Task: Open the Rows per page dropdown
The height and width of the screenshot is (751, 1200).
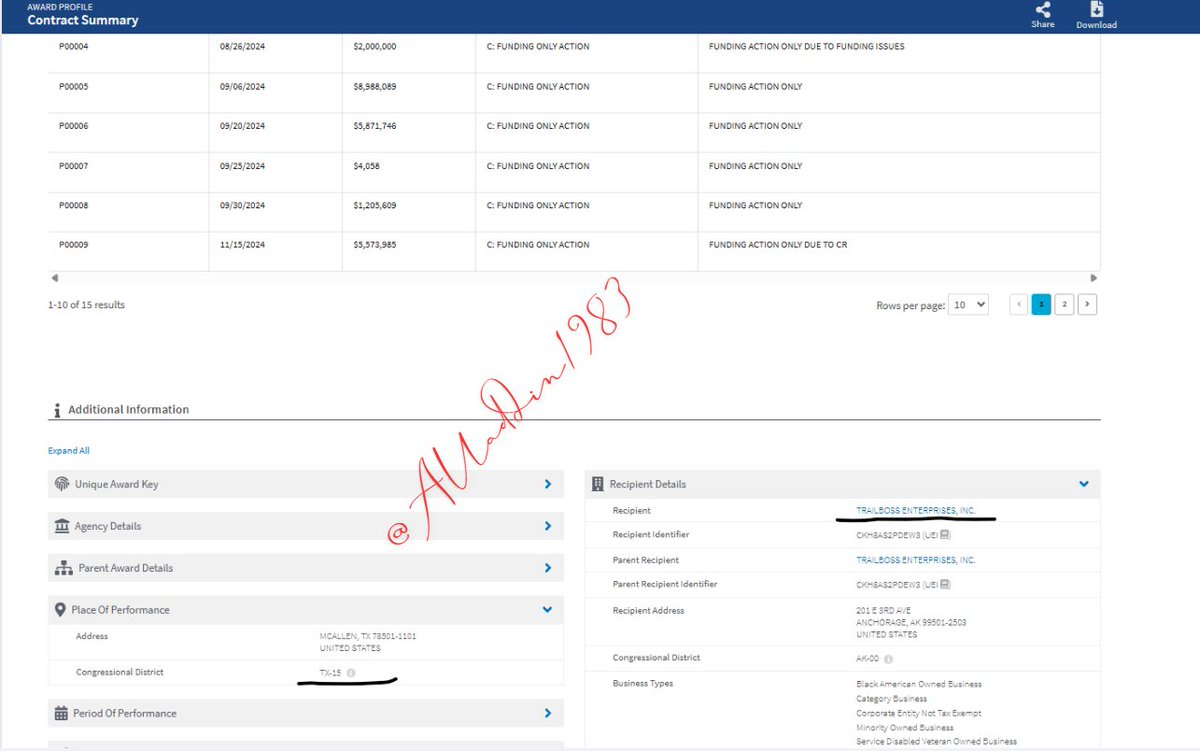Action: tap(968, 304)
